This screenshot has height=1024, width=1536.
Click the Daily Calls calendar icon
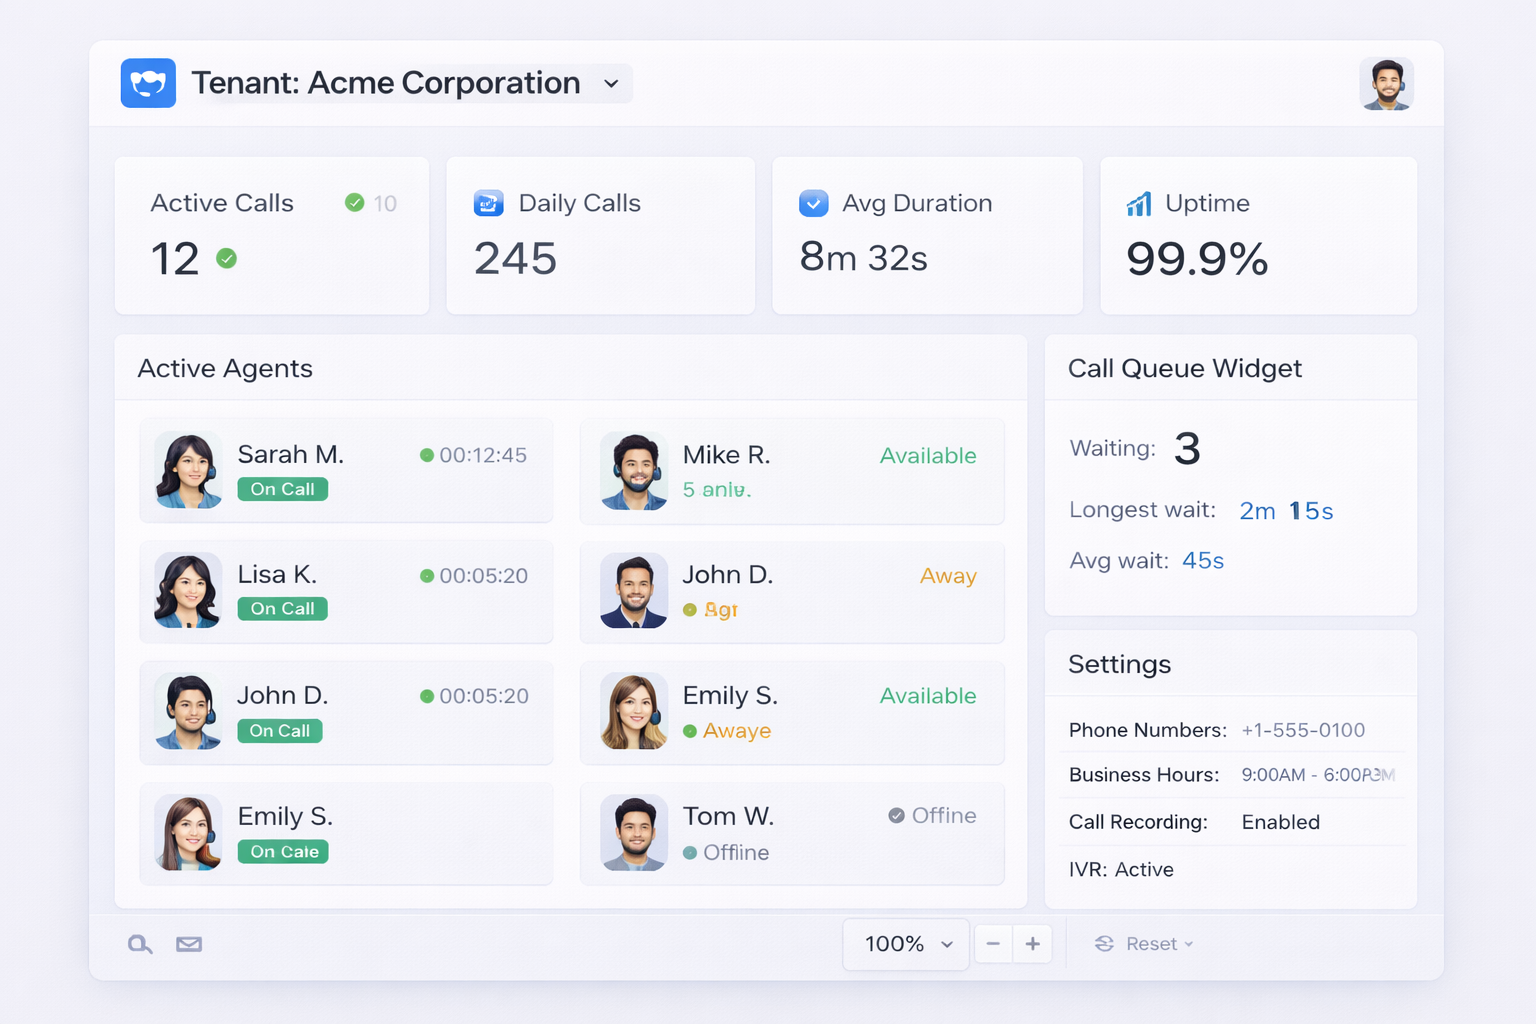click(x=488, y=203)
